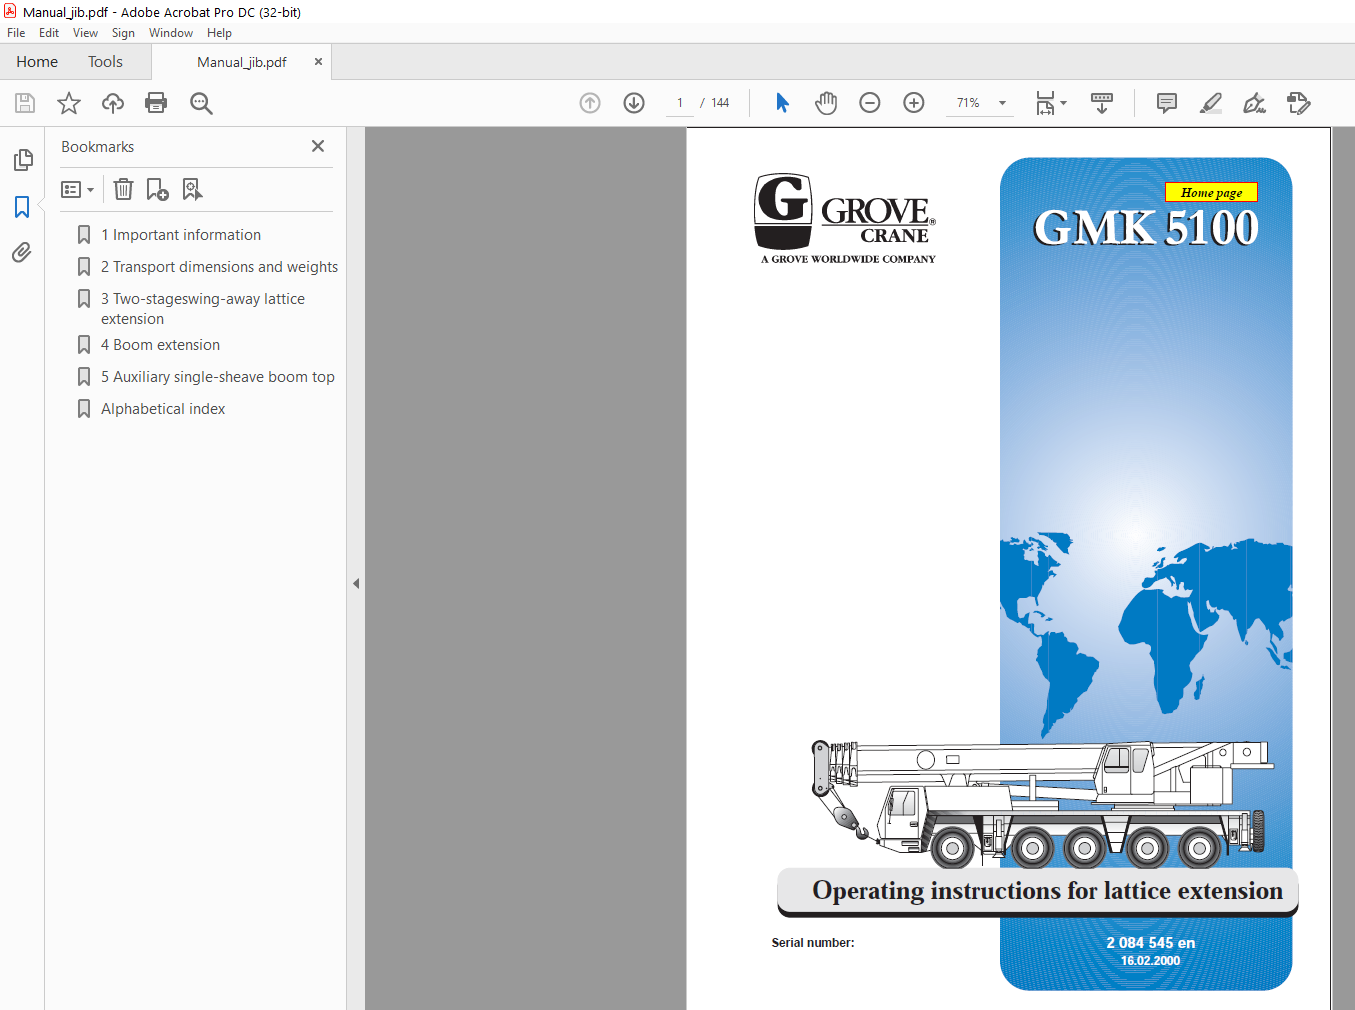Open the Alphabetical index bookmark
Screen dimensions: 1355x1010
coord(163,409)
